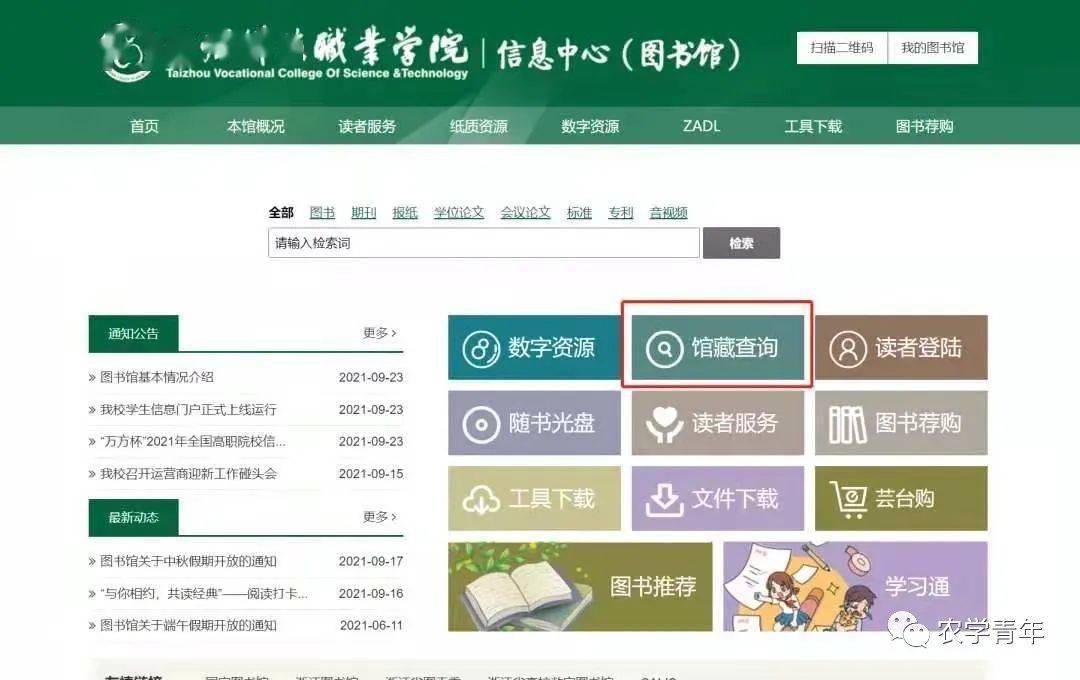Open the 芸台购 shopping cart tile
This screenshot has width=1080, height=680.
pyautogui.click(x=901, y=498)
